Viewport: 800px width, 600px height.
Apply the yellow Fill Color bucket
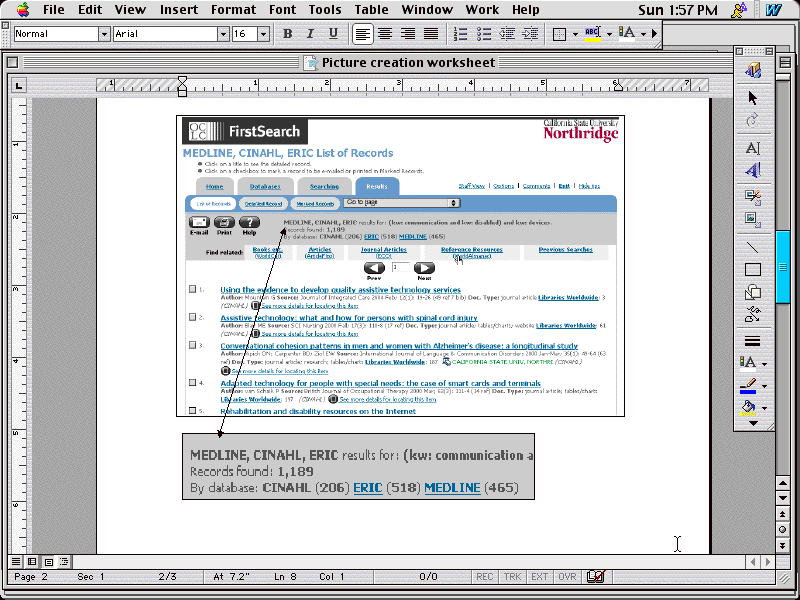(x=748, y=408)
